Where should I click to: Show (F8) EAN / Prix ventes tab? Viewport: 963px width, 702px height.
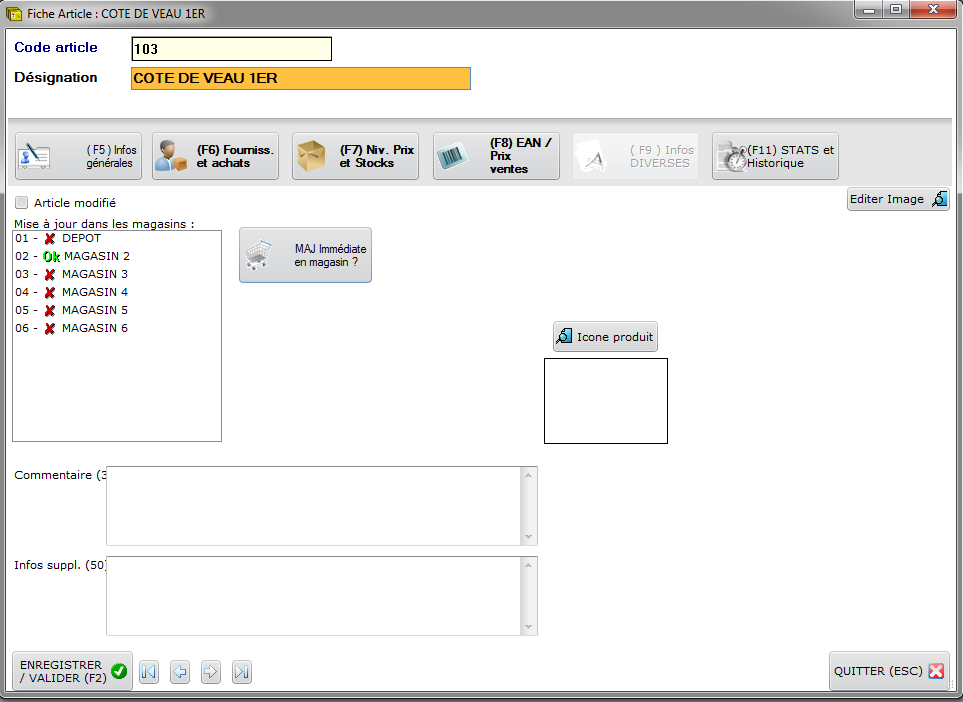click(x=495, y=157)
